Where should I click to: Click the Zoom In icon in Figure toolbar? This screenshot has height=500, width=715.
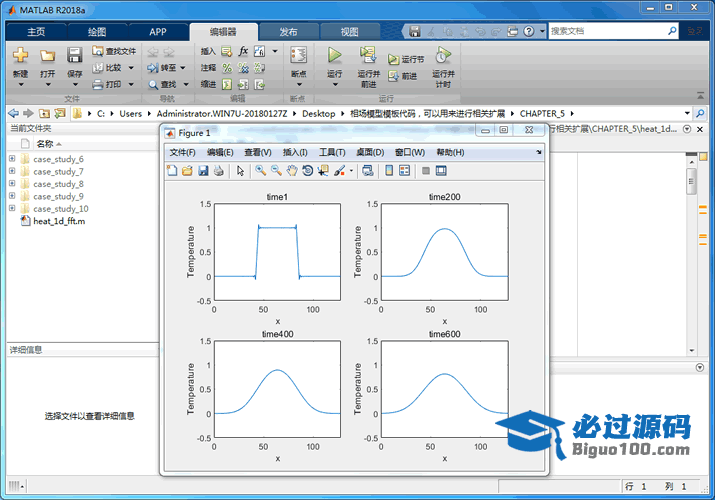pos(260,170)
